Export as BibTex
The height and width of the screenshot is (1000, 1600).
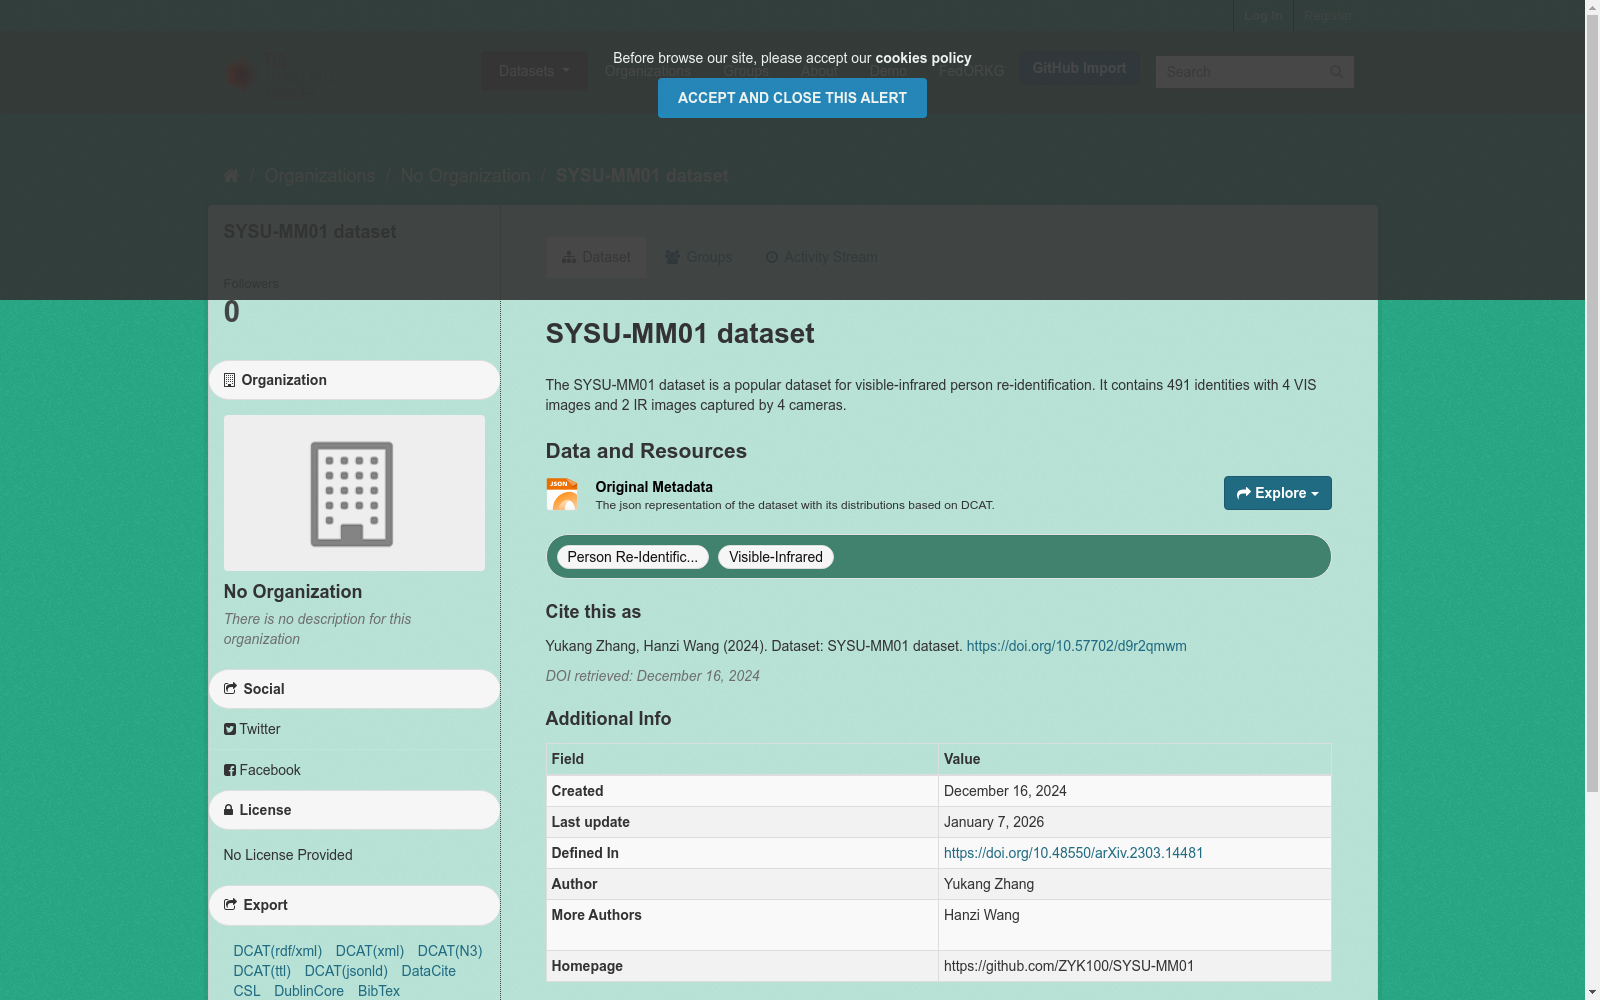[x=379, y=991]
